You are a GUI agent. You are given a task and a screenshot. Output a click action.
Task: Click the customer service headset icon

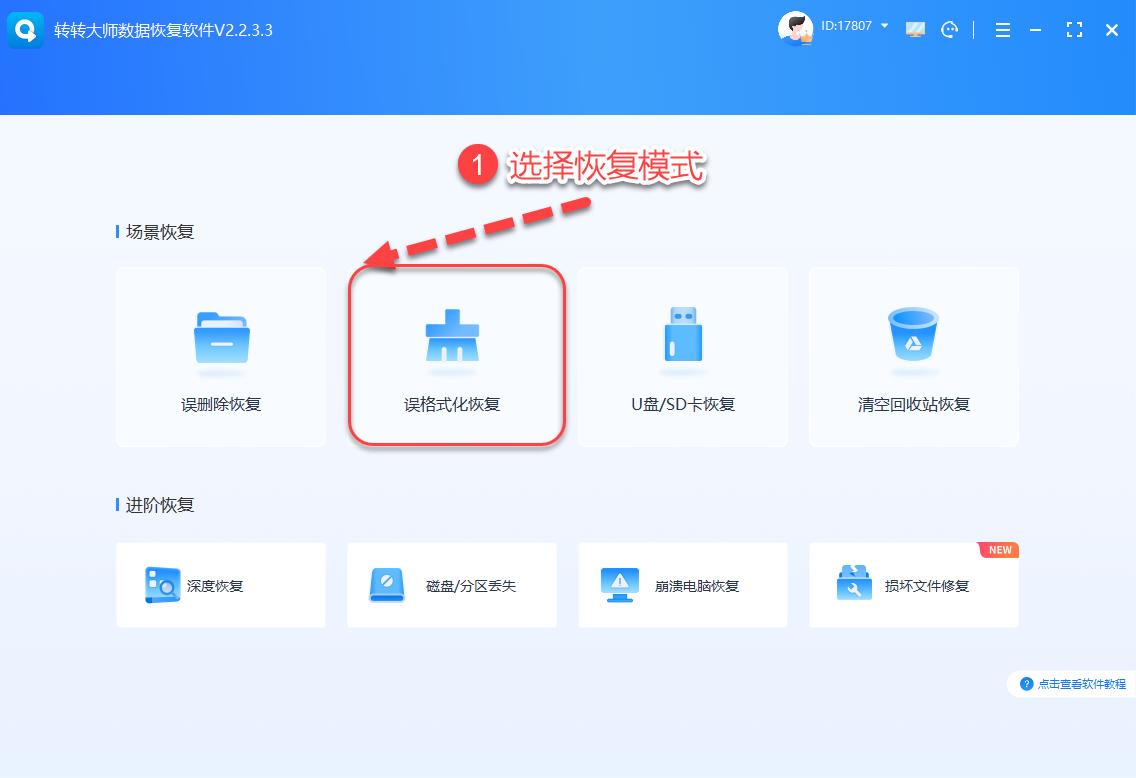click(949, 30)
